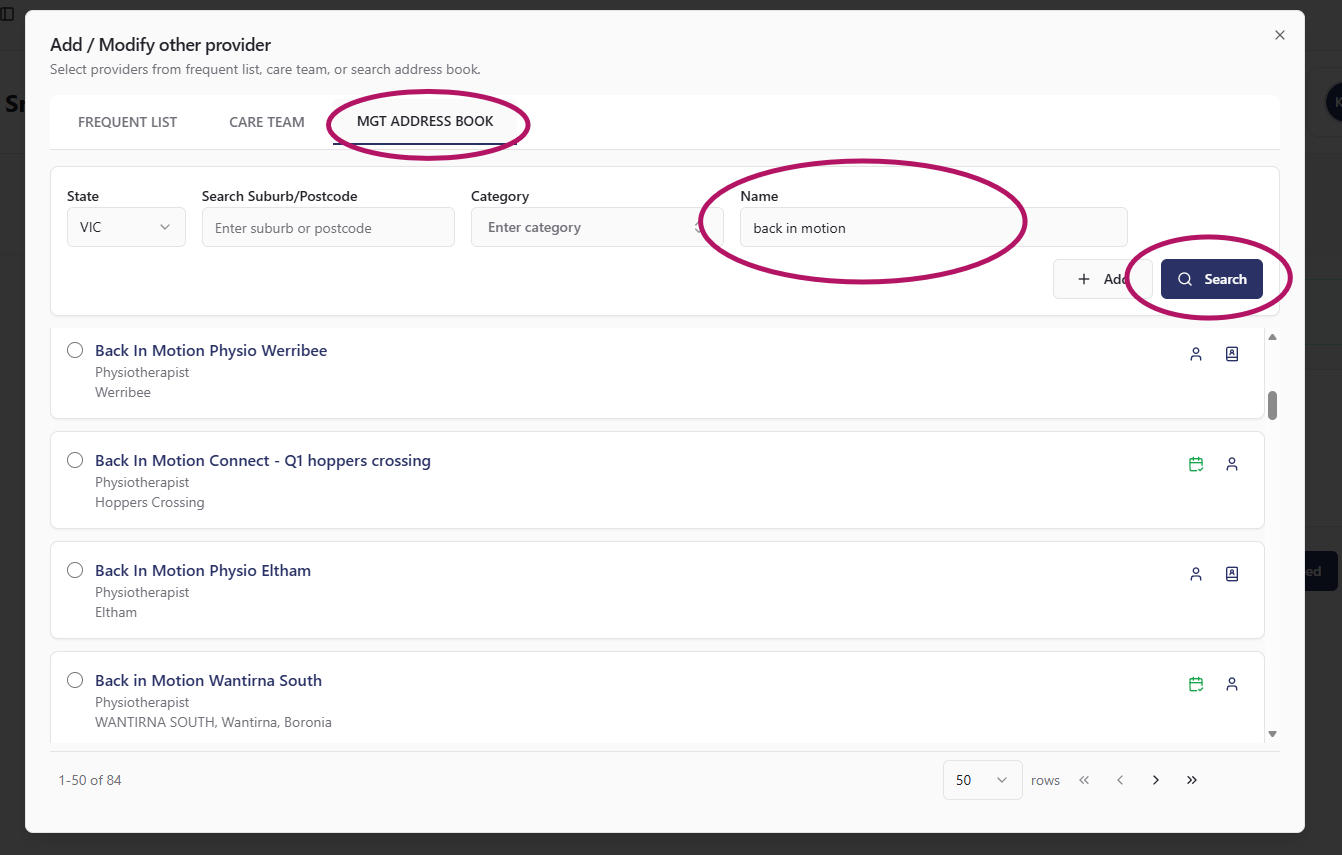Click green calendar icon on Wantirna South row
This screenshot has height=855, width=1342.
click(x=1196, y=684)
